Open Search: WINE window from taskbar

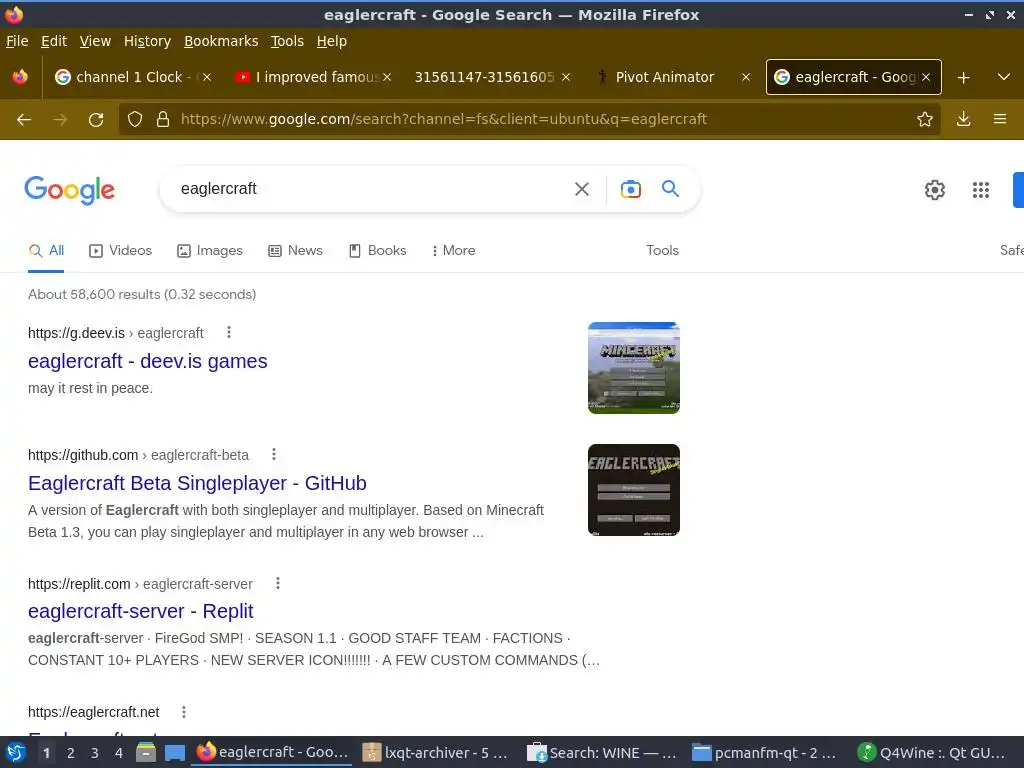coord(601,753)
